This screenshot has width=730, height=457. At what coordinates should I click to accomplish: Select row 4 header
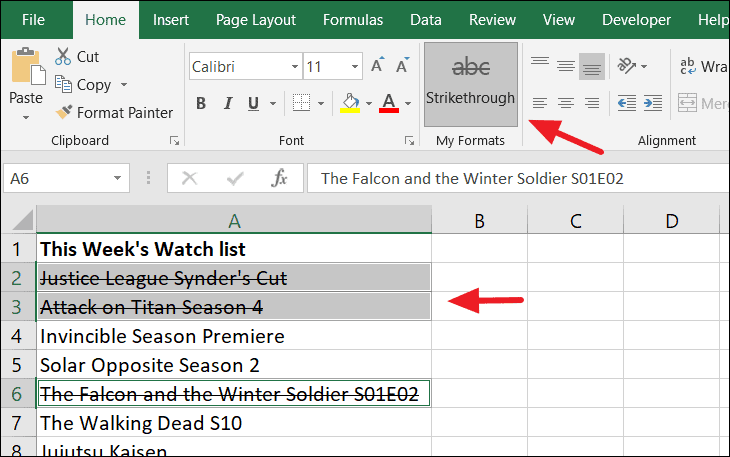click(17, 336)
